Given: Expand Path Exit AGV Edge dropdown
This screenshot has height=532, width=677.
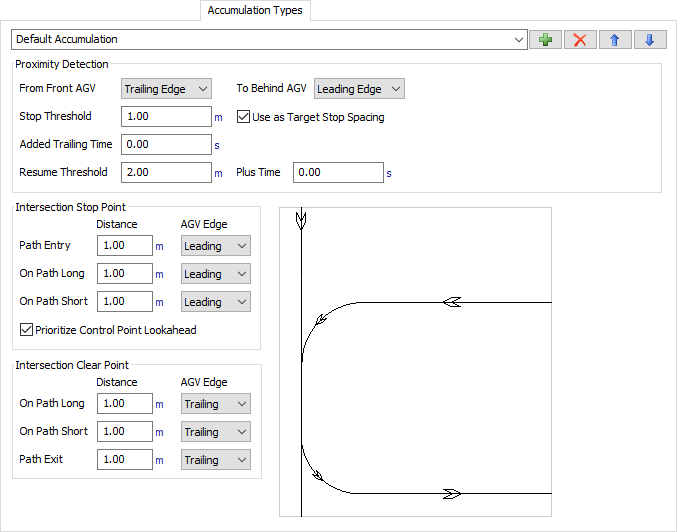Looking at the screenshot, I should click(x=215, y=460).
